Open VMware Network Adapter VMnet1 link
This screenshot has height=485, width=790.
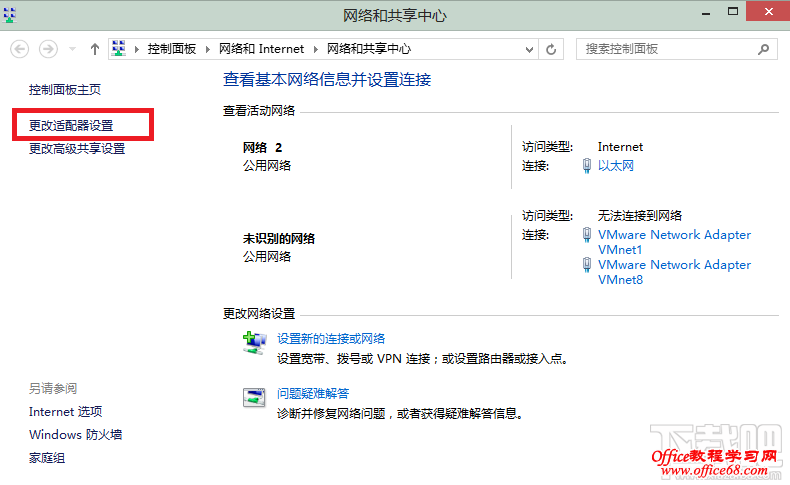(674, 242)
